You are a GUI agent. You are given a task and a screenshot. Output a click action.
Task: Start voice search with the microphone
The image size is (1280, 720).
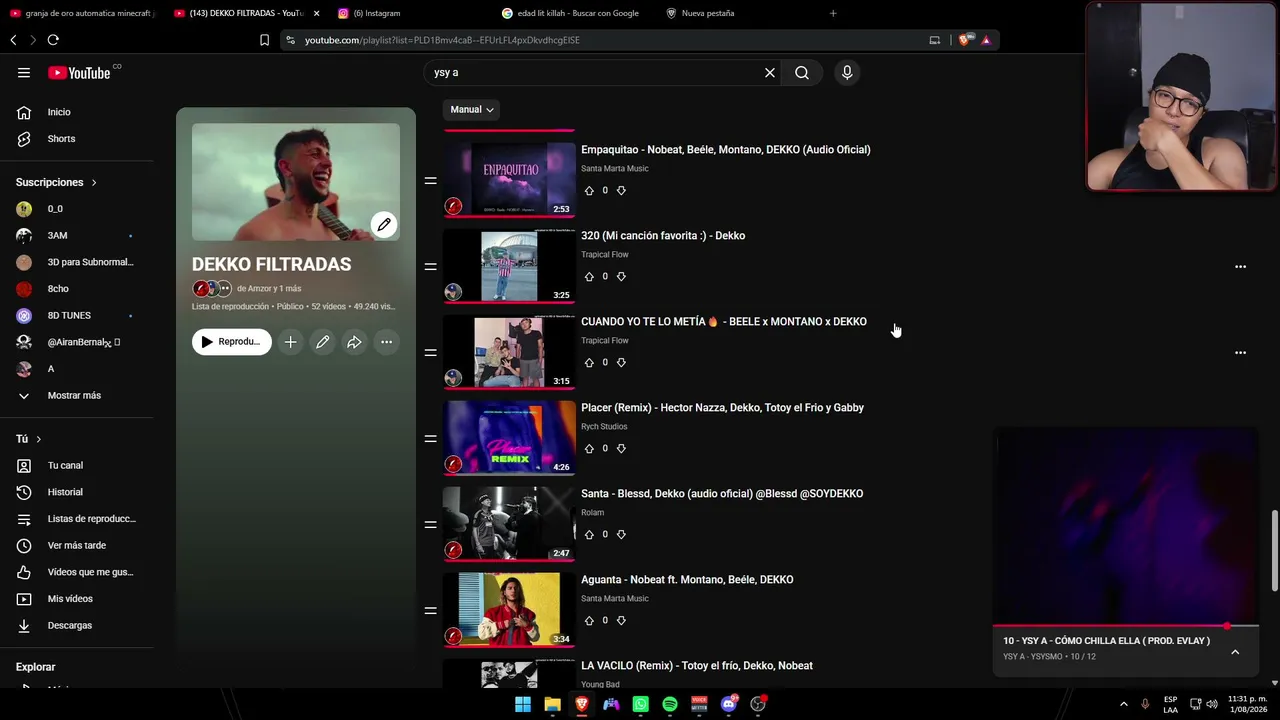pyautogui.click(x=847, y=73)
